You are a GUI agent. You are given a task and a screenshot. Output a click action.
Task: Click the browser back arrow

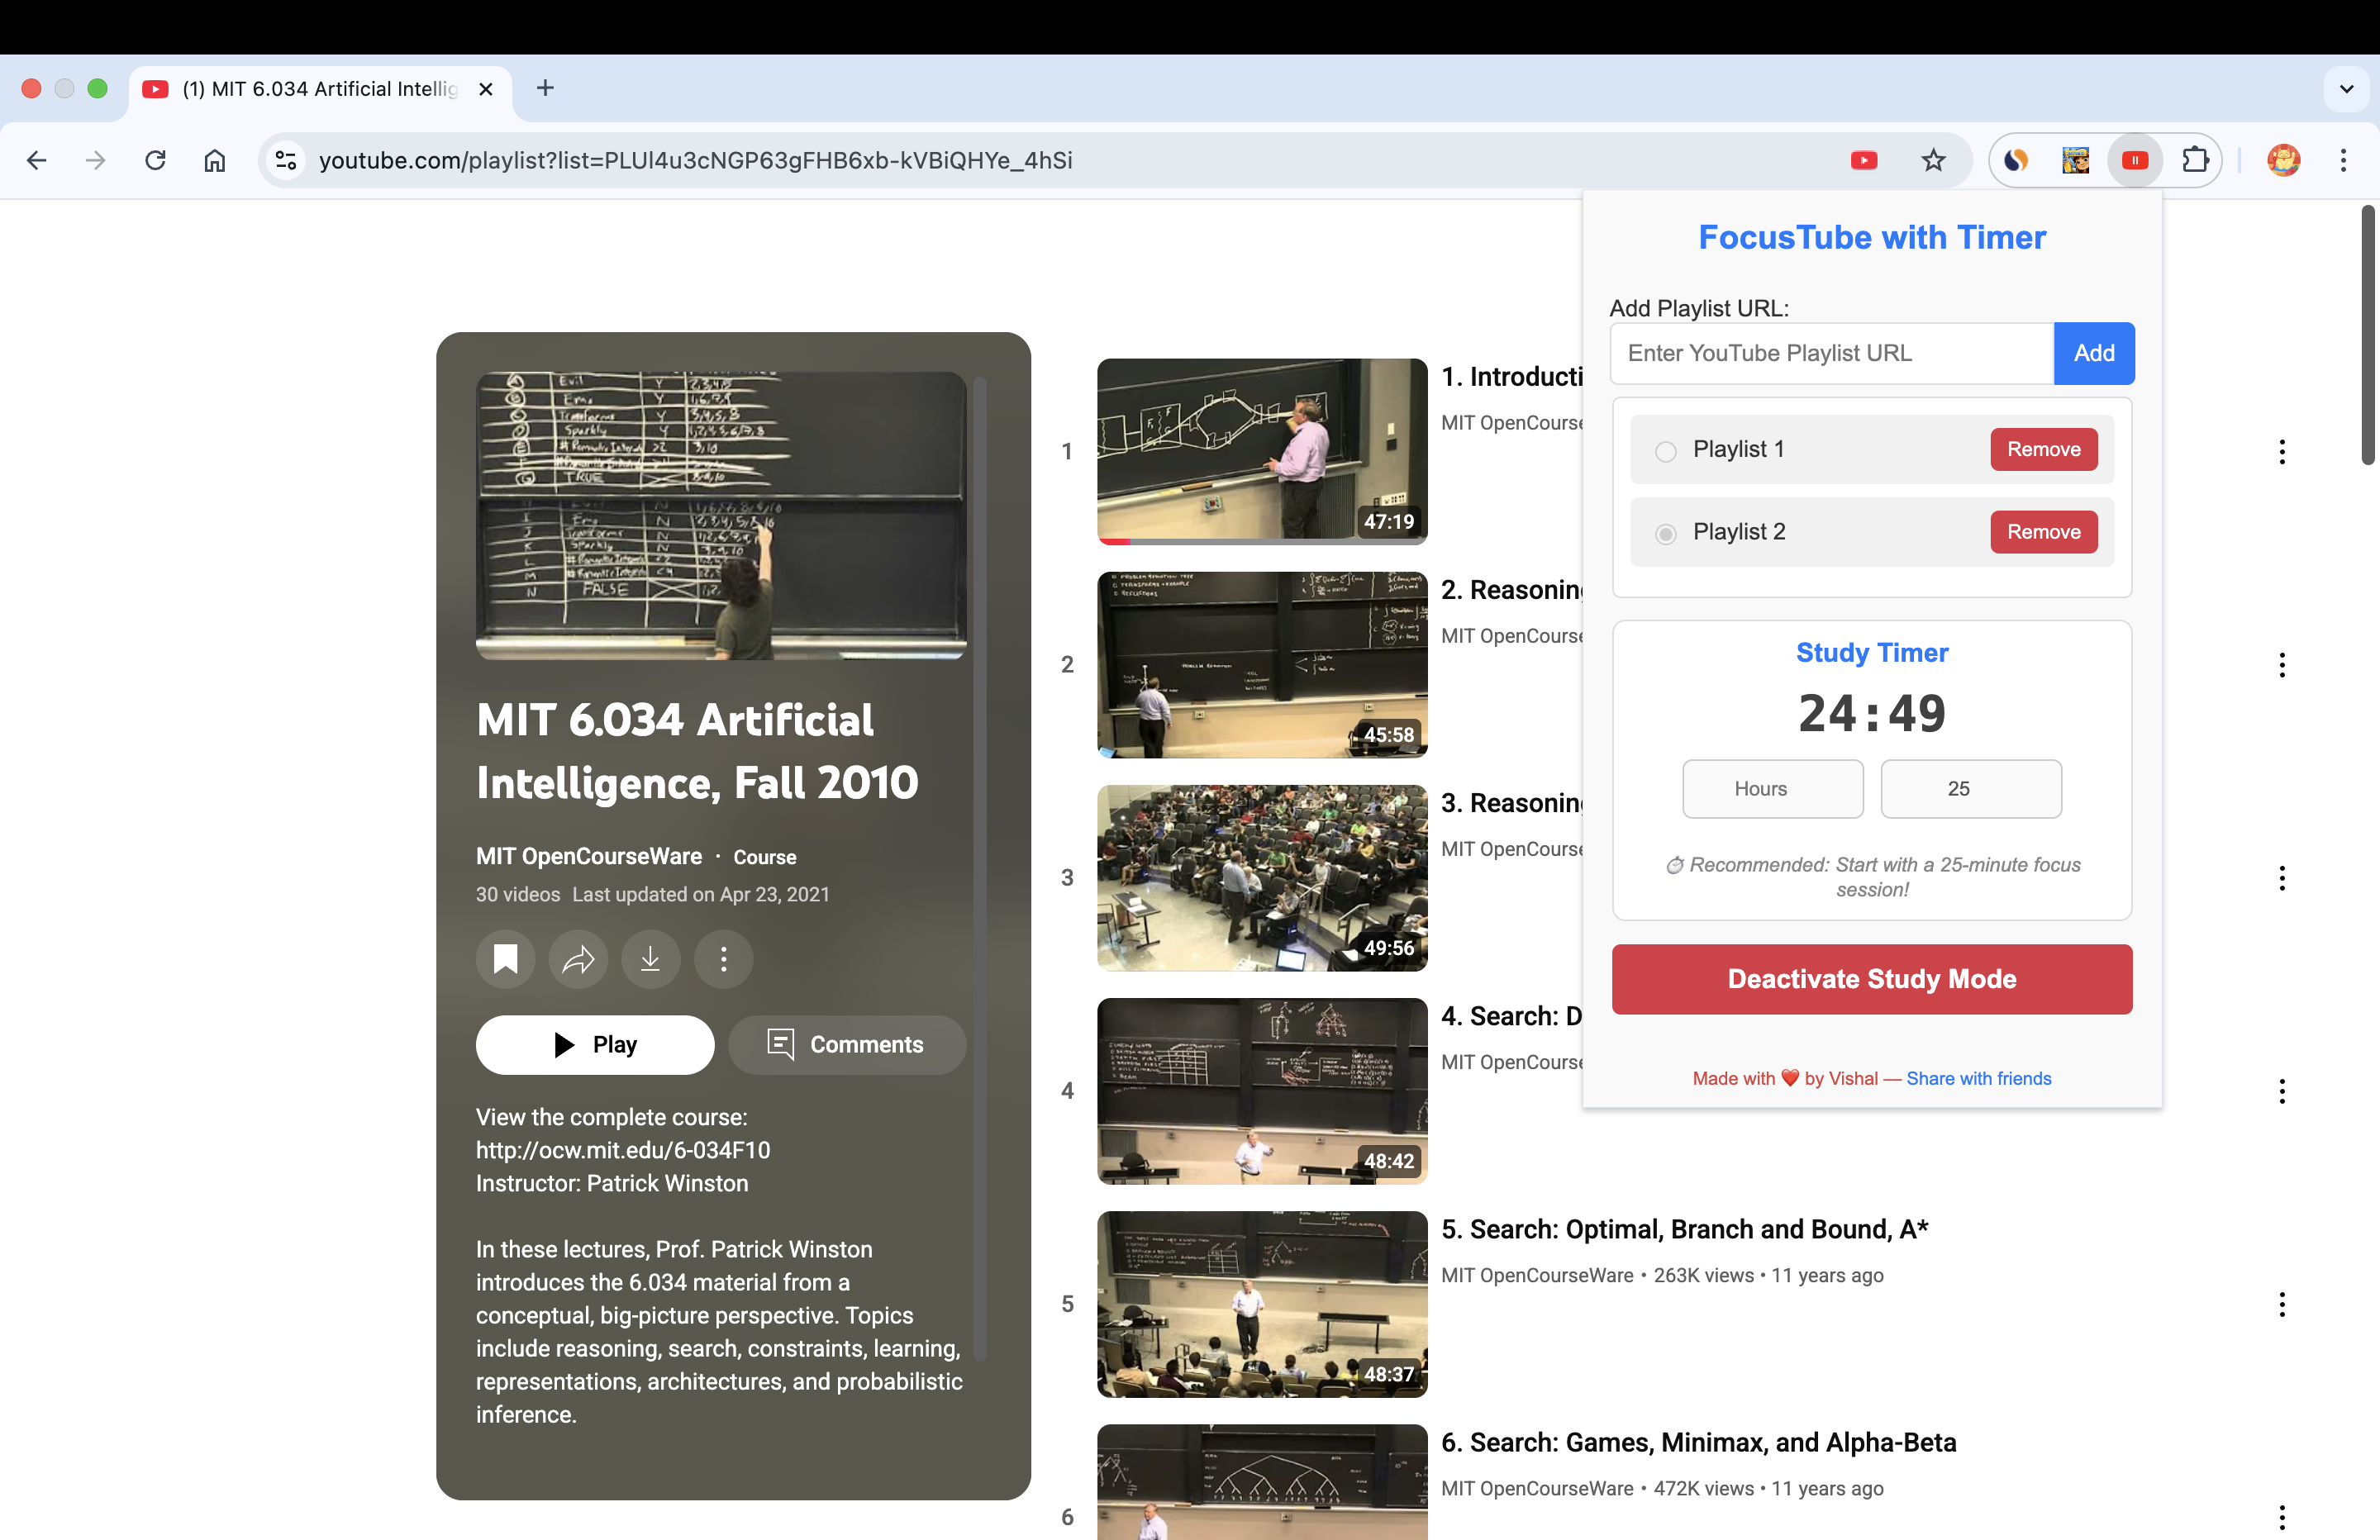(37, 160)
